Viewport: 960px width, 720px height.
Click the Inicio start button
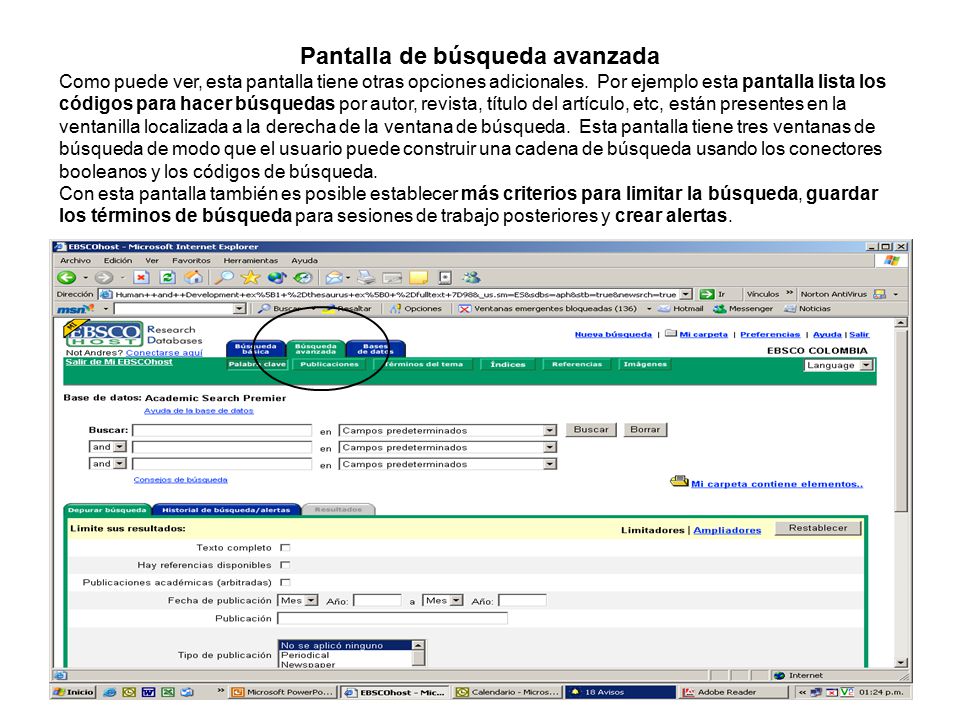tap(73, 692)
